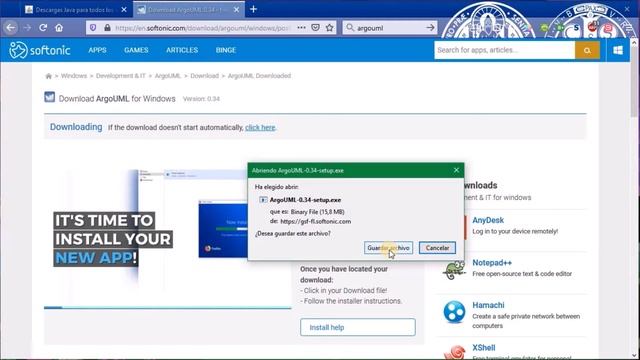Click the ArgoUML installer screenshot image
Image resolution: width=640 pixels, height=360 pixels.
tap(167, 229)
